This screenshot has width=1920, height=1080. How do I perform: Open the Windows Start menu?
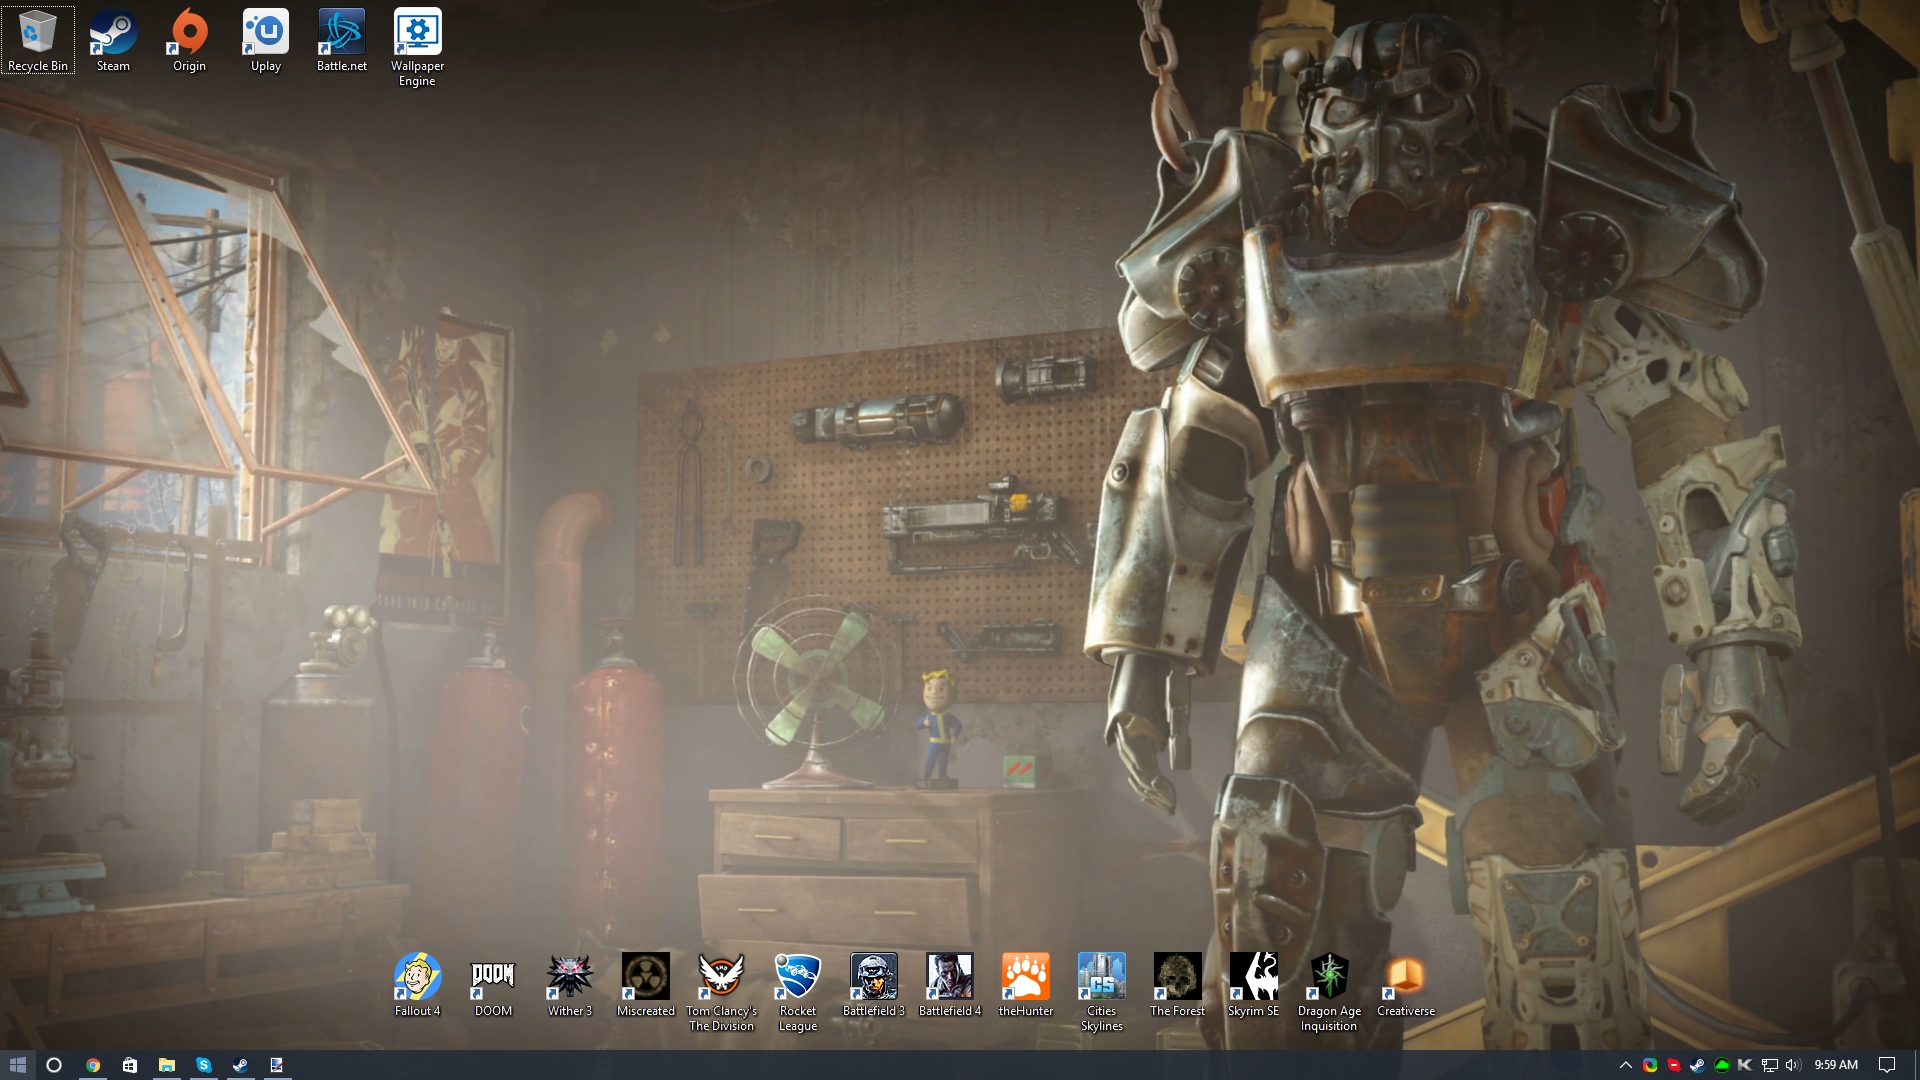pyautogui.click(x=18, y=1065)
